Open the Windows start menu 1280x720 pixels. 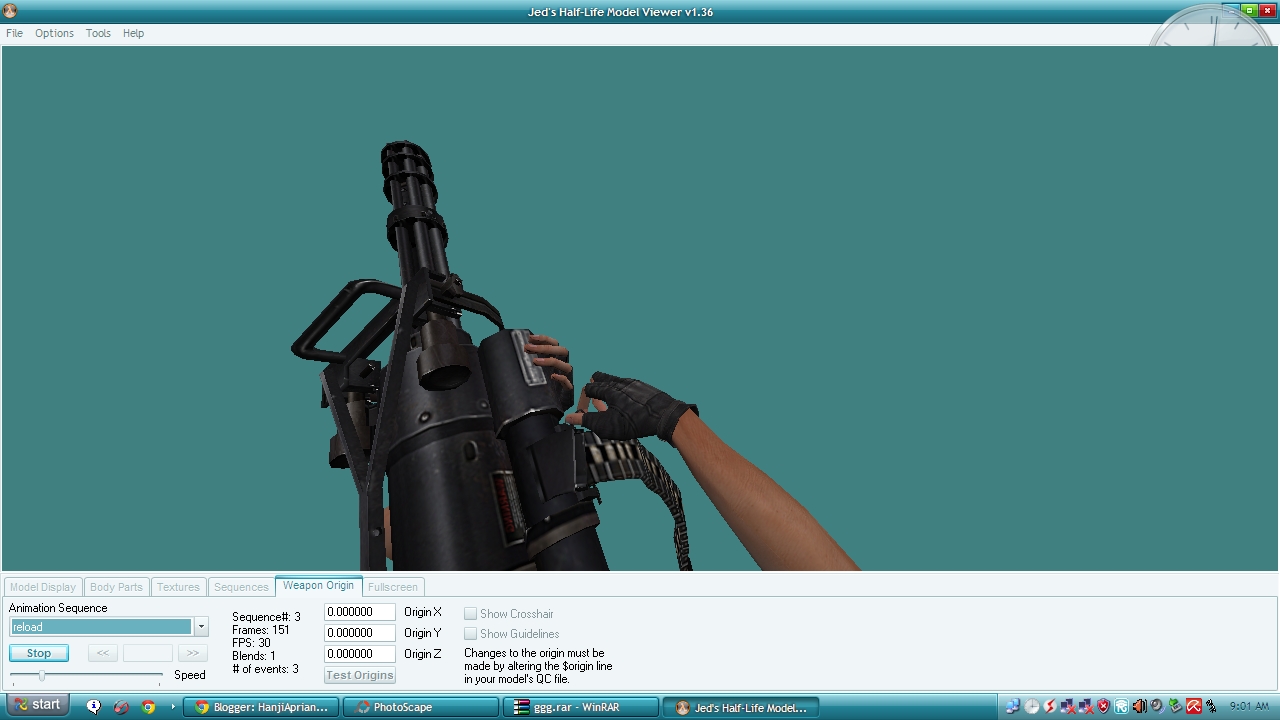(x=38, y=706)
